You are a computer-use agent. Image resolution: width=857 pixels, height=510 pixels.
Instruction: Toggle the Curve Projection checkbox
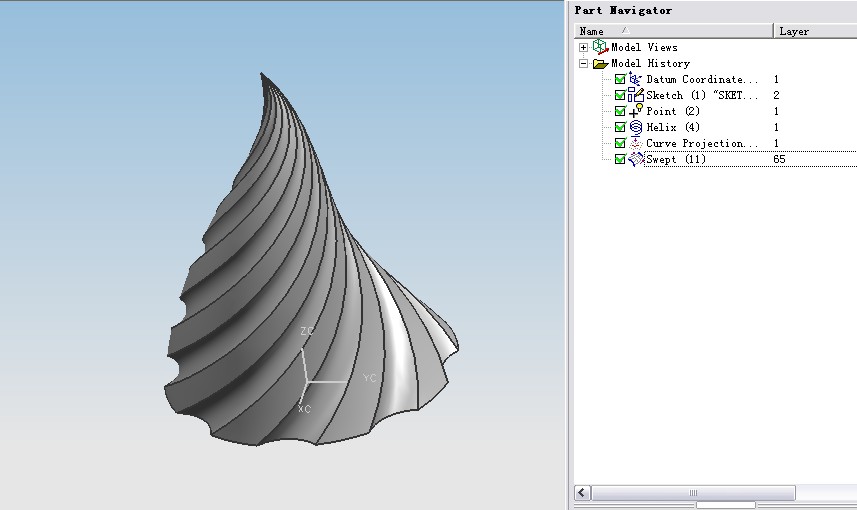(x=620, y=143)
